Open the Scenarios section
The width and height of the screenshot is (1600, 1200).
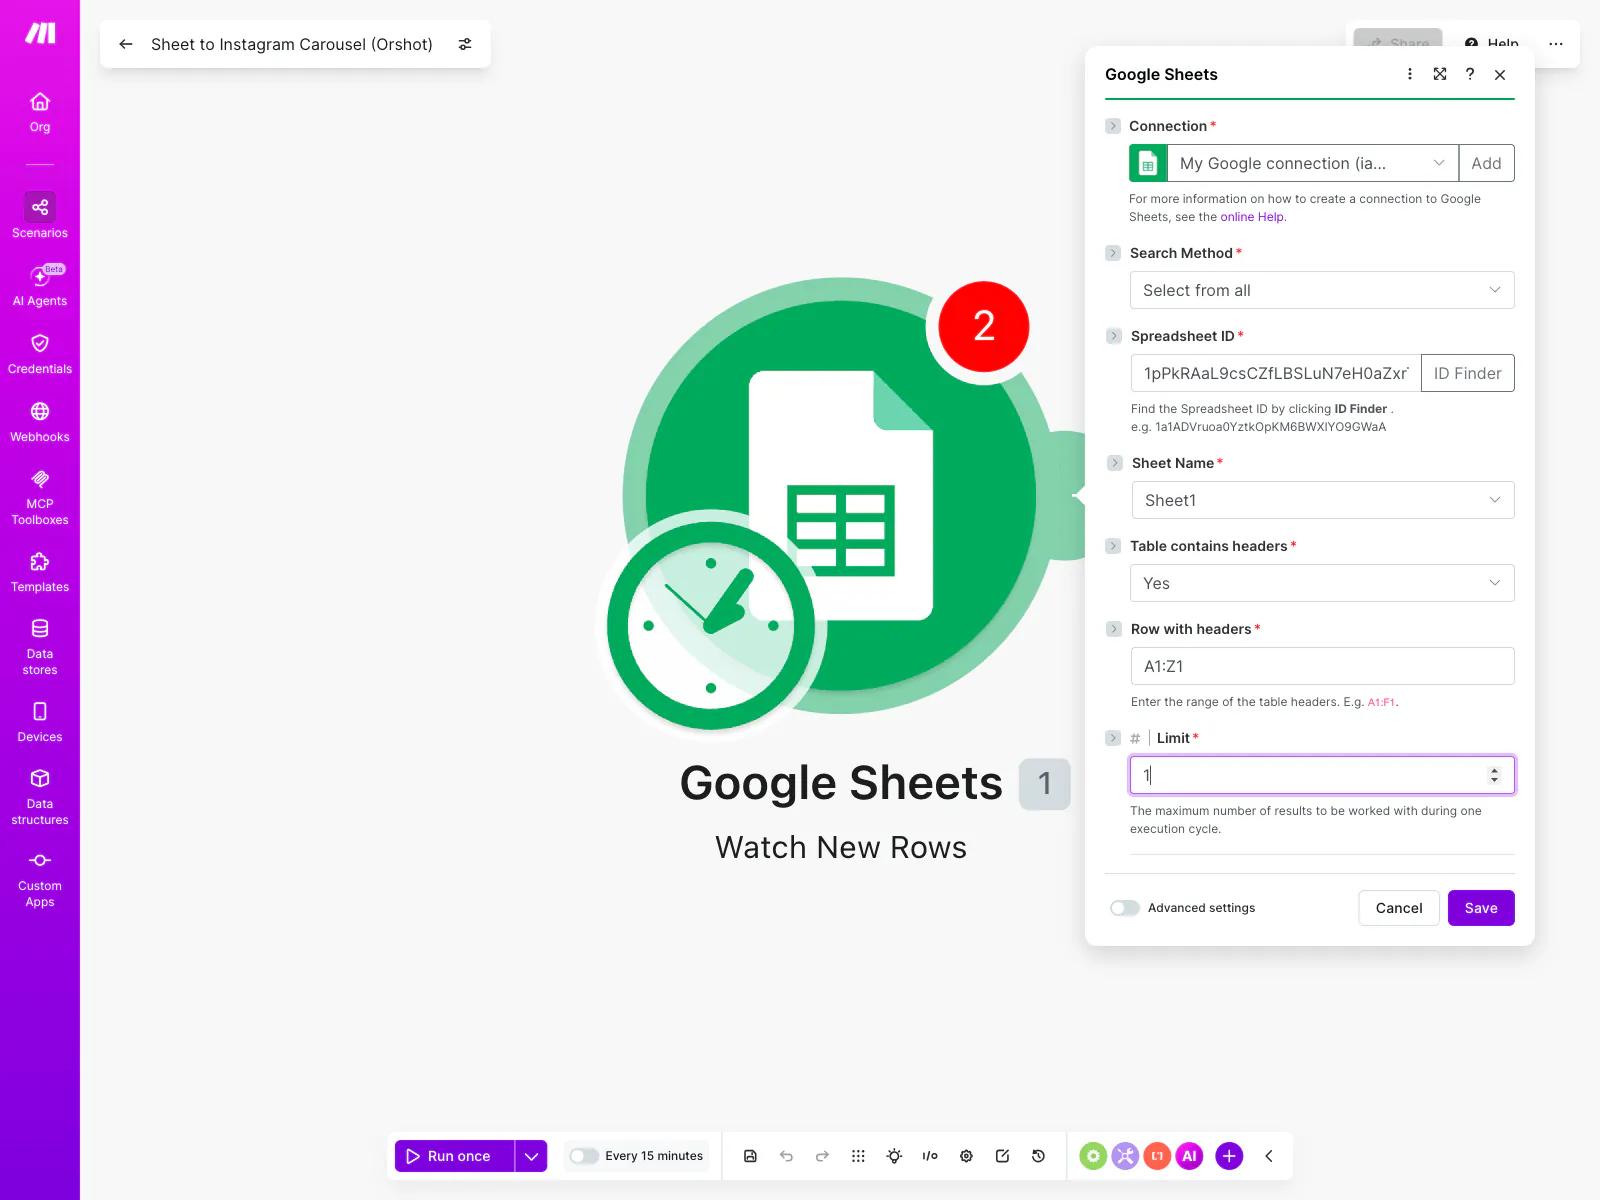40,216
